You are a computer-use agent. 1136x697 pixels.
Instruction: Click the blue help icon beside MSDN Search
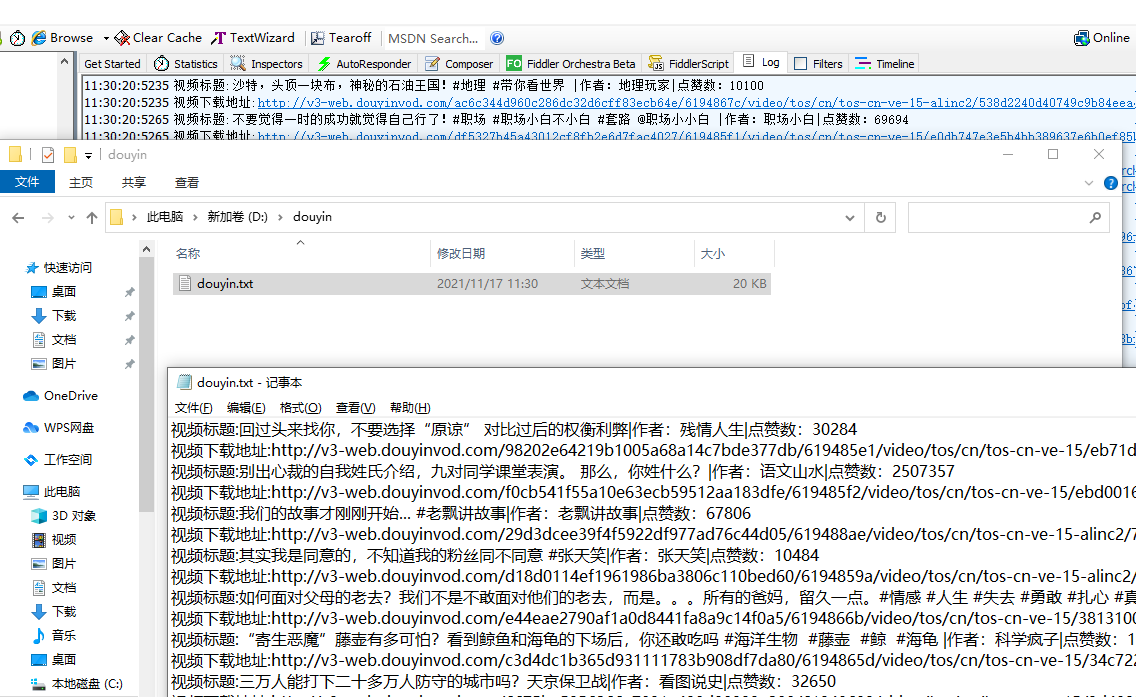[x=497, y=38]
